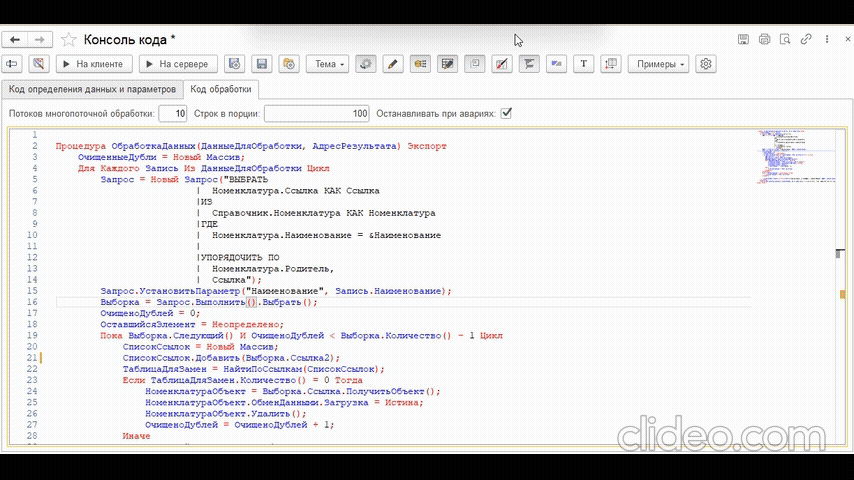The height and width of the screenshot is (480, 854).
Task: Toggle the dark gear toolbar button after Тема
Action: click(x=365, y=64)
